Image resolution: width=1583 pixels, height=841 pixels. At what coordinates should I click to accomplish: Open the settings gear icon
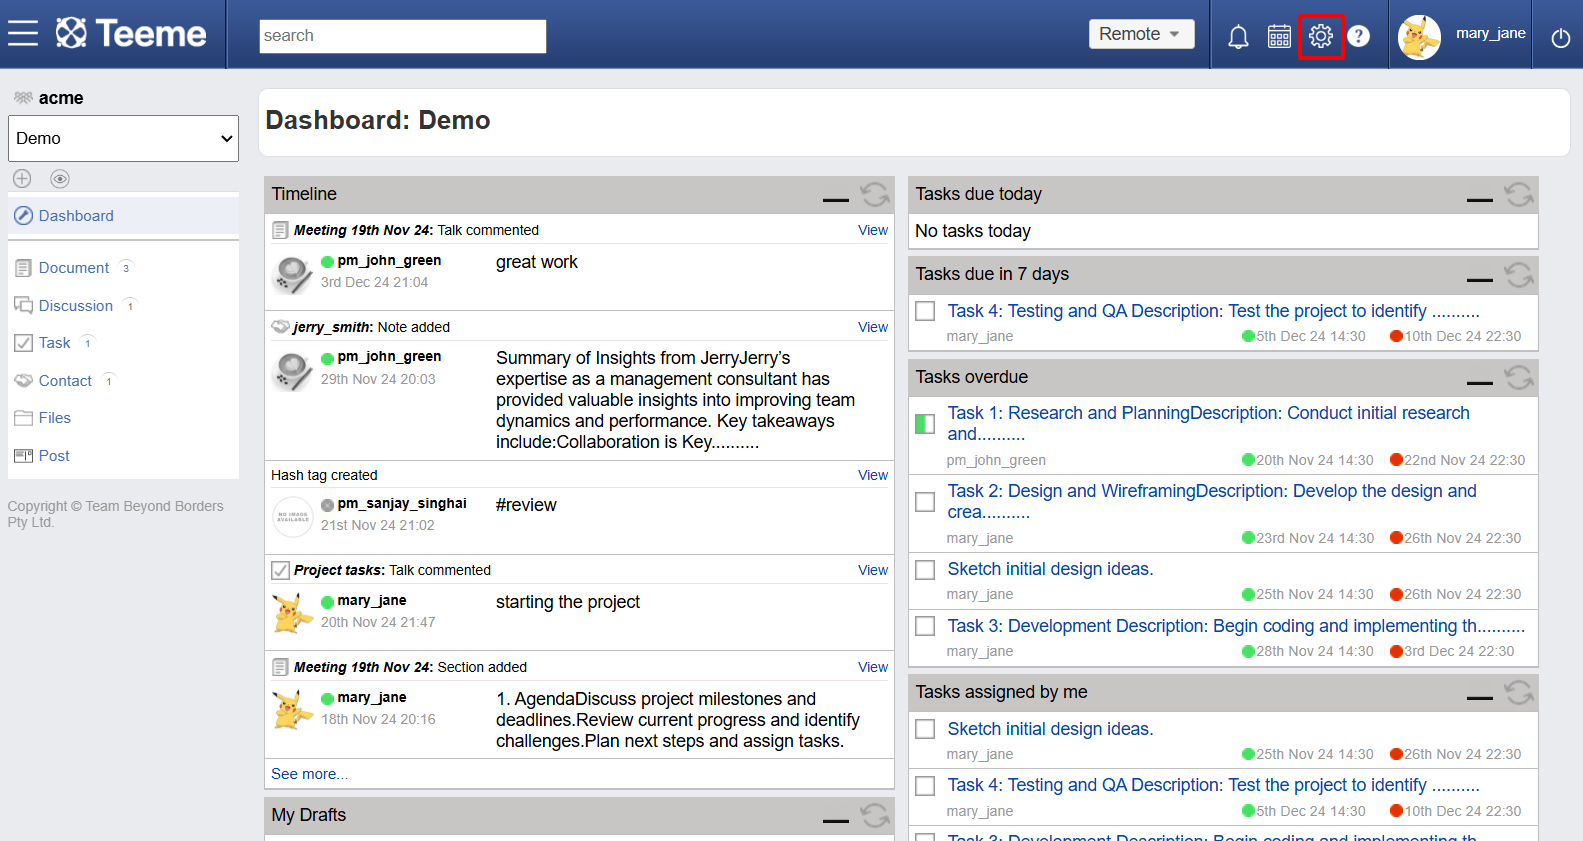(1320, 36)
